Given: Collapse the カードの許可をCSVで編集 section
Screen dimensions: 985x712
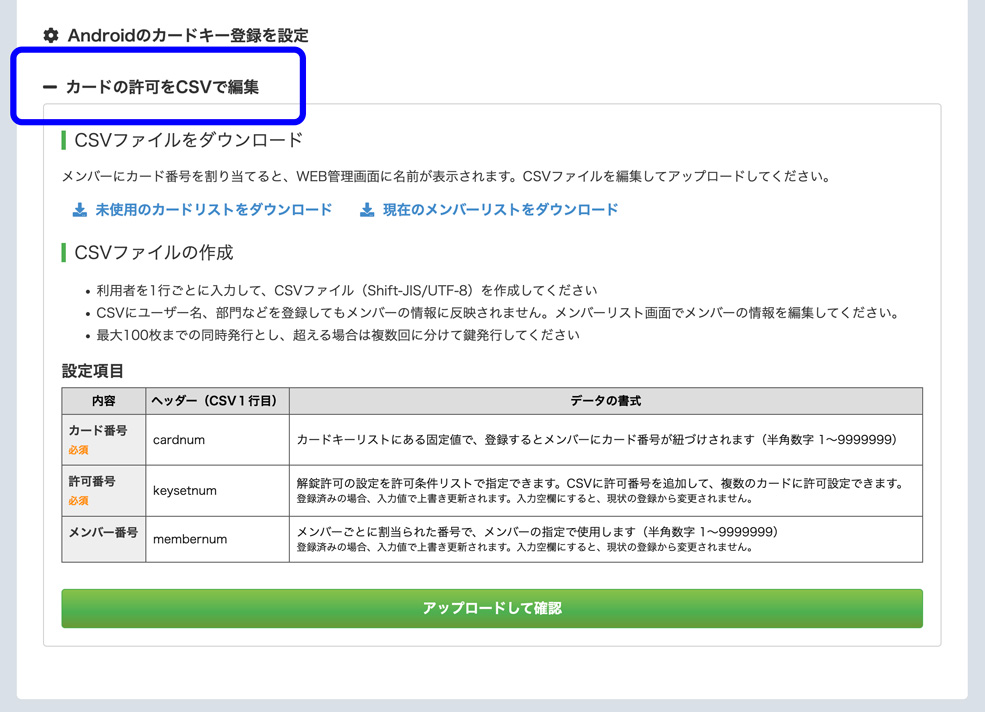Looking at the screenshot, I should pos(162,88).
